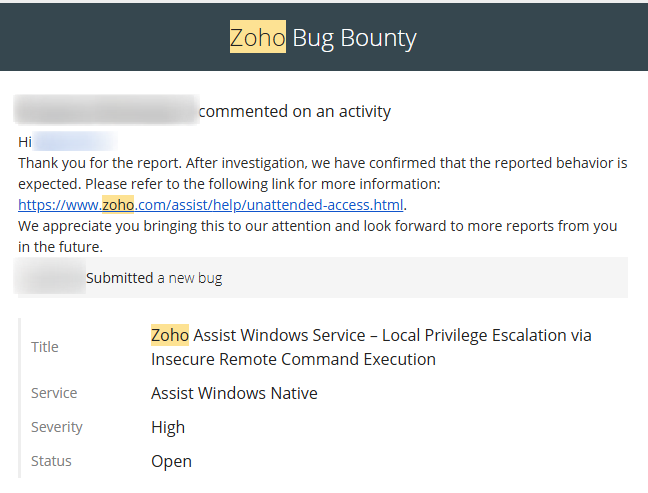Viewport: 648px width, 493px height.
Task: Open the unattended-access help link
Action: 212,205
